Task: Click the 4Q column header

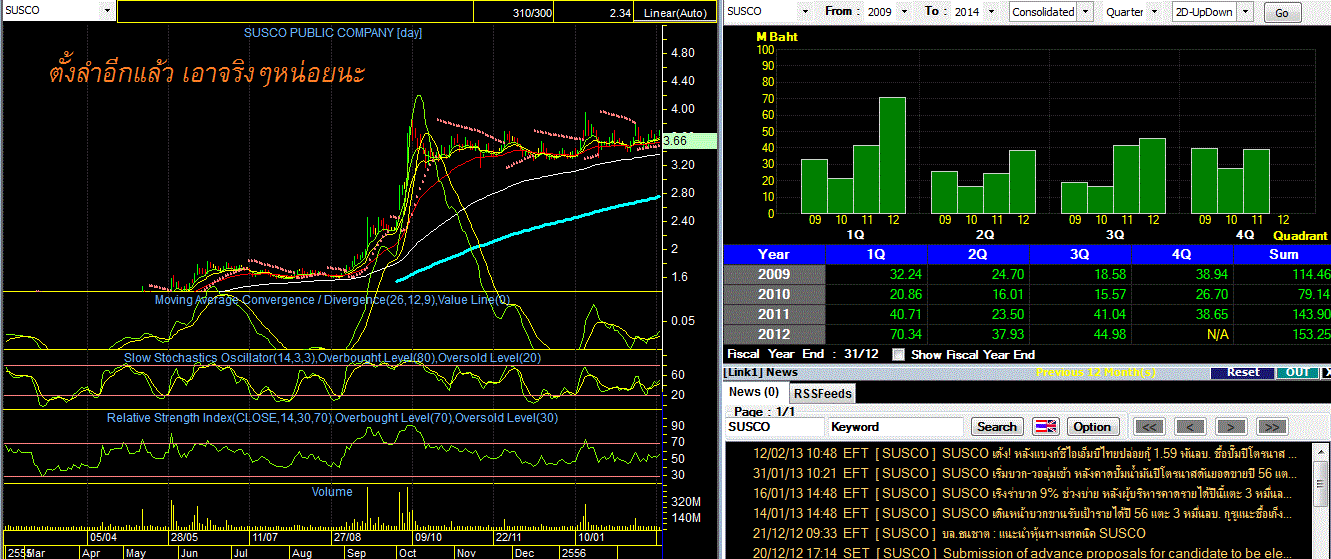Action: tap(1183, 254)
